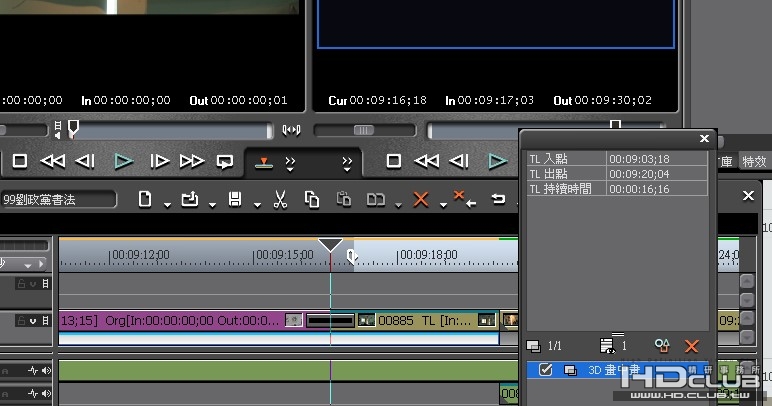Click the in/out play icon beside the shuttle slider
The width and height of the screenshot is (772, 406).
point(291,130)
